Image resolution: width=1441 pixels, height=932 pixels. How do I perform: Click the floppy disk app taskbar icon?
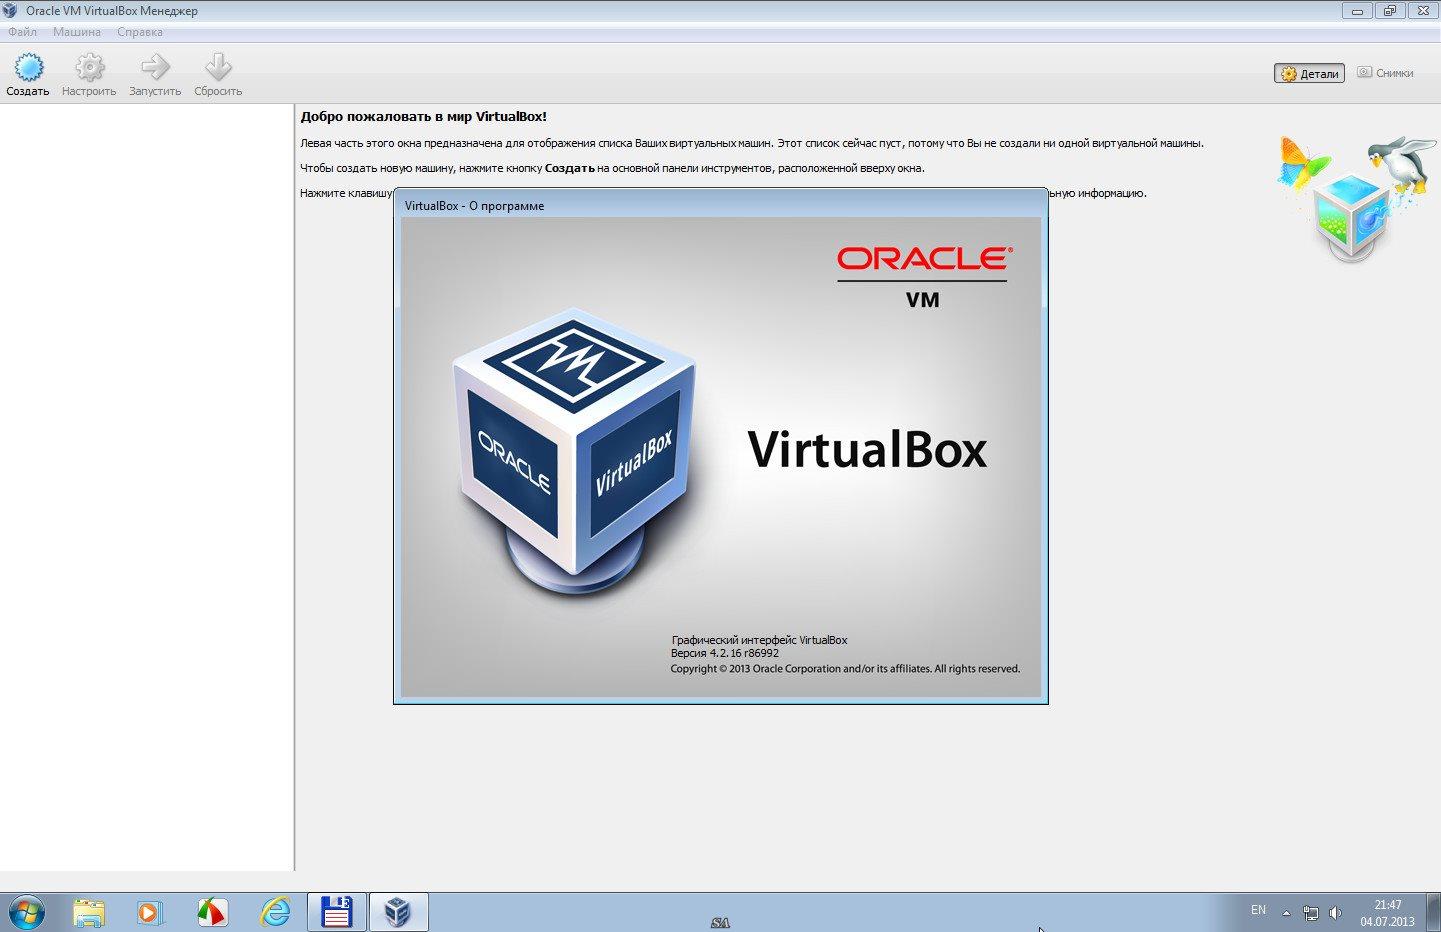tap(337, 912)
